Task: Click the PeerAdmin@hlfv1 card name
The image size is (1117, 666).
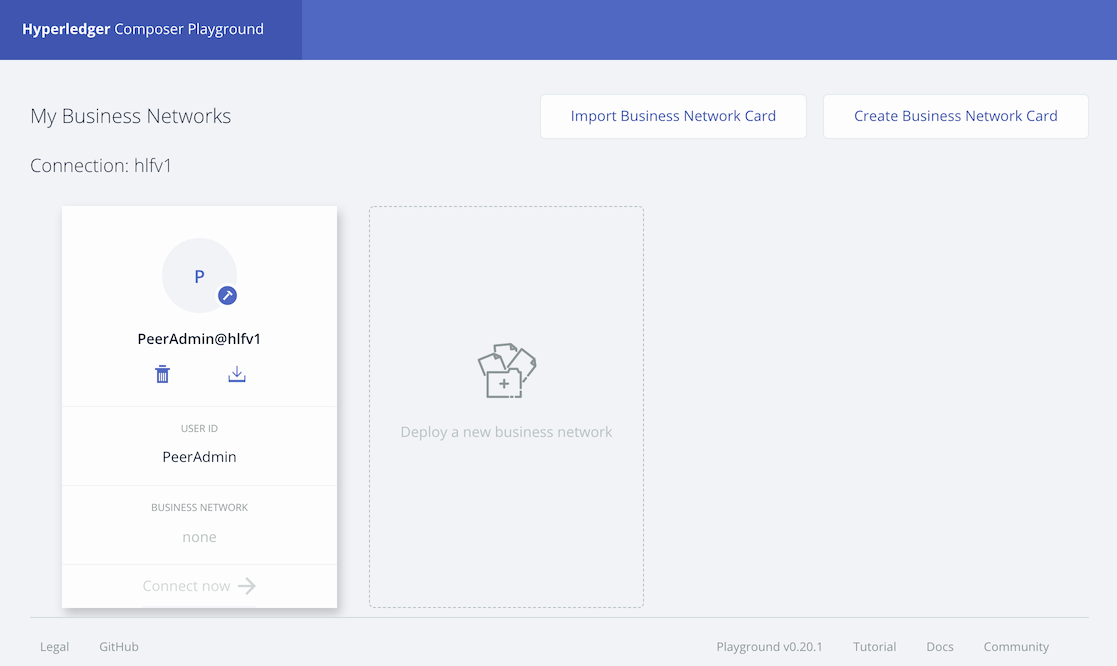Action: 199,338
